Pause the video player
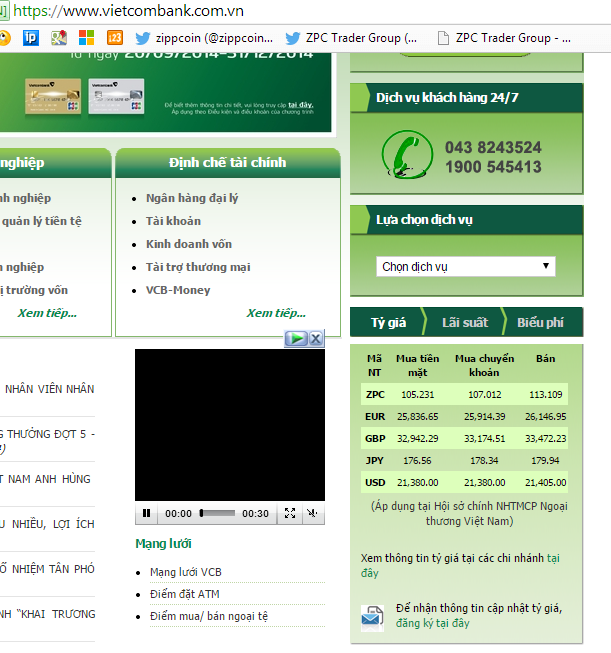 coord(146,513)
